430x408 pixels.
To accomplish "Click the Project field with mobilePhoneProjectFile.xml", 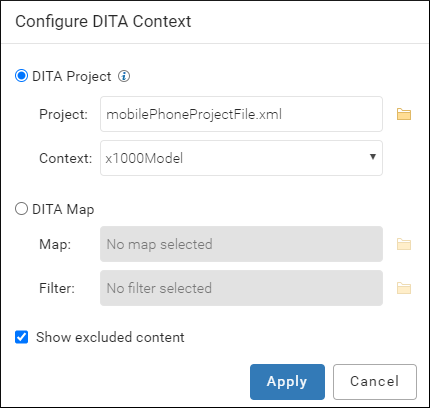I will (241, 114).
